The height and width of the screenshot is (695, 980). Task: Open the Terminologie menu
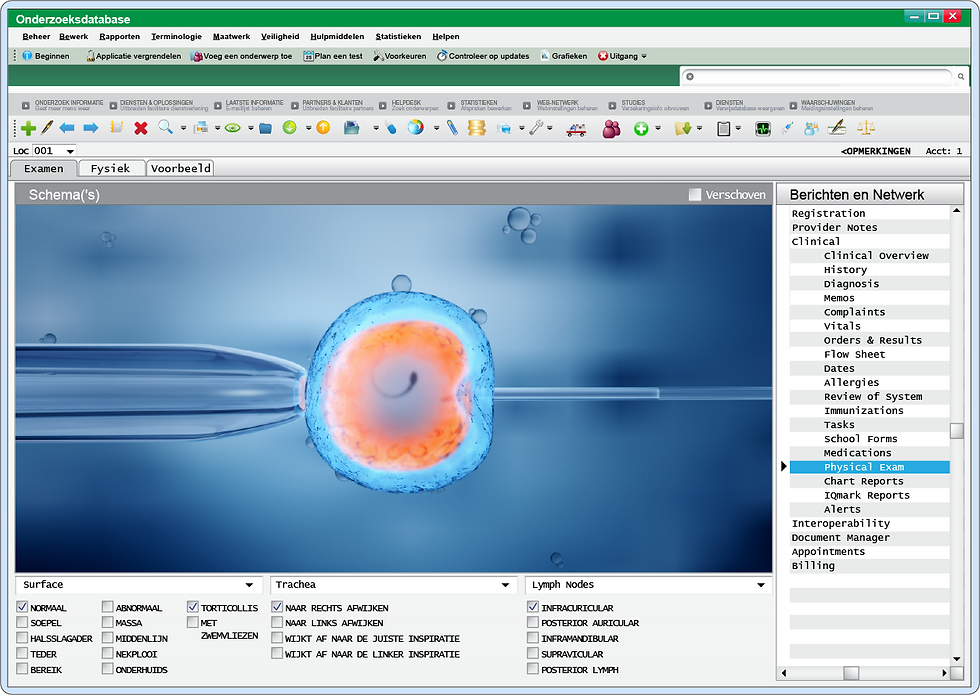coord(176,36)
